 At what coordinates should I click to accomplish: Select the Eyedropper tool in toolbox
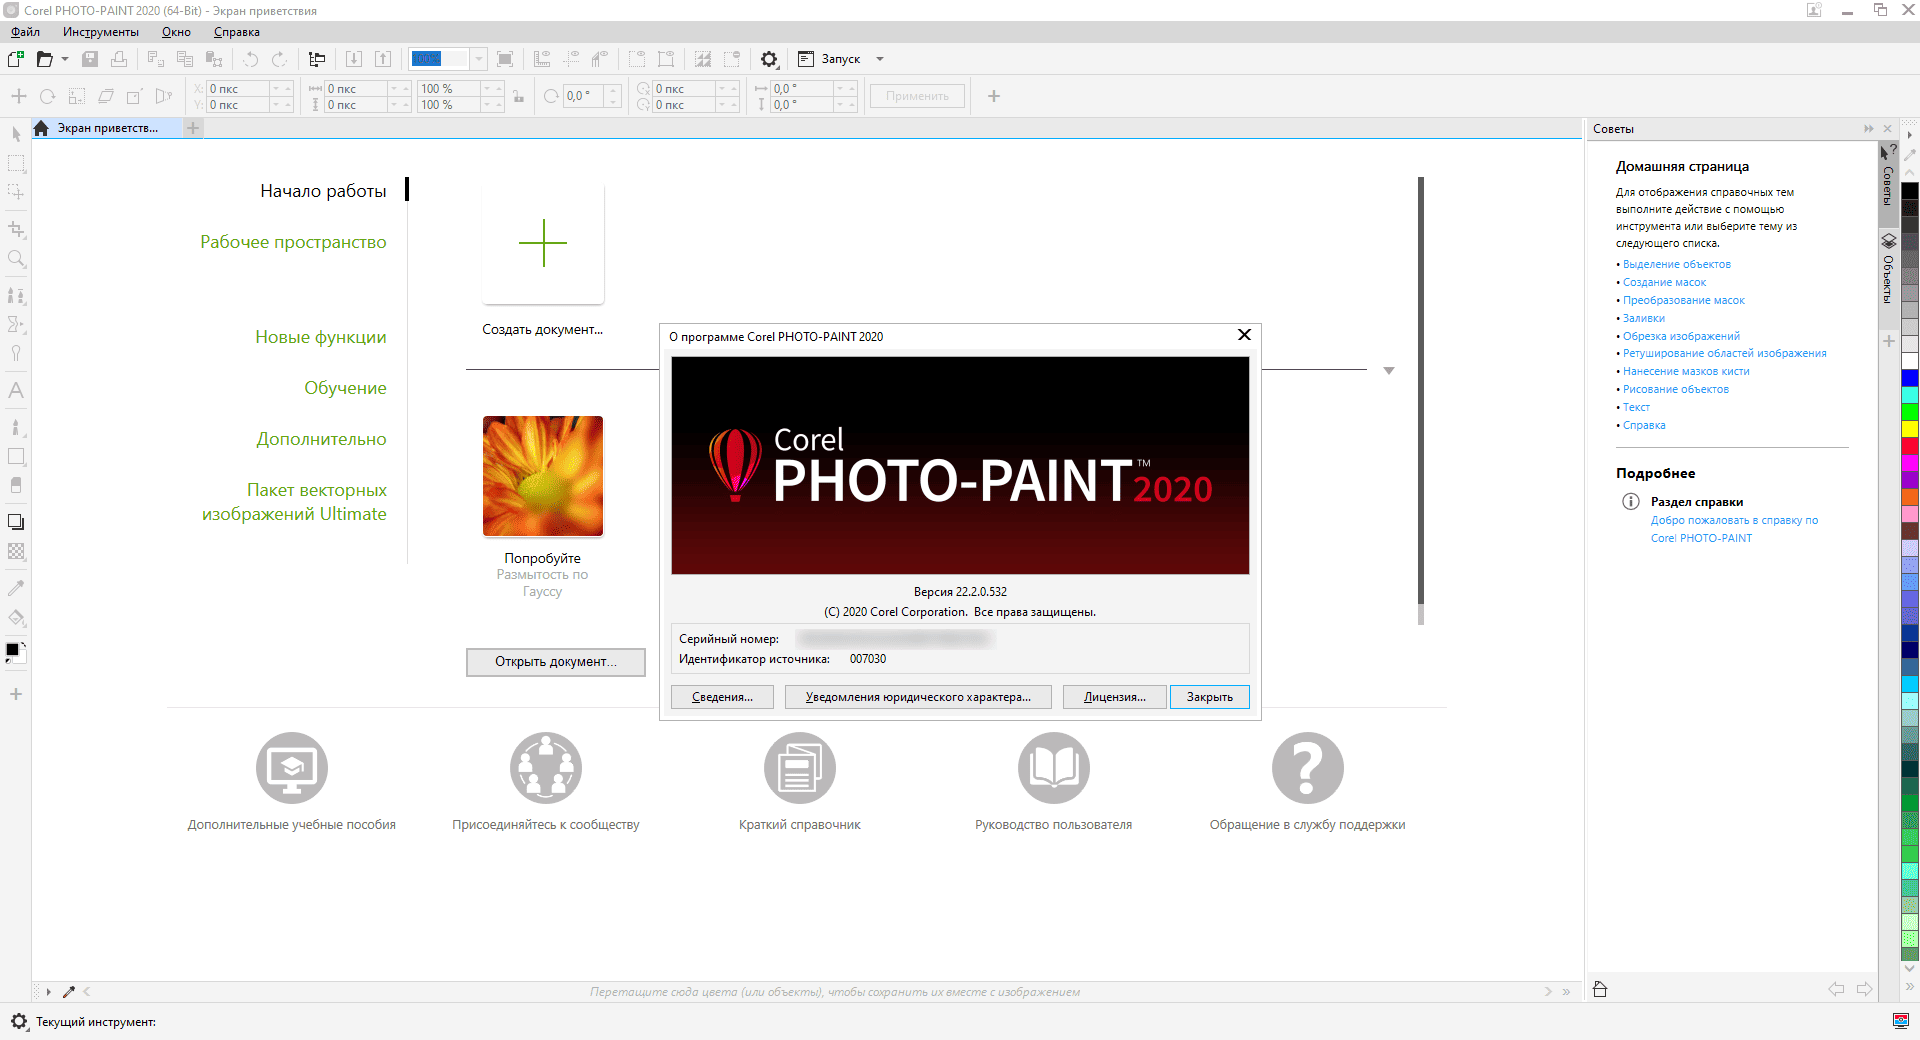pyautogui.click(x=16, y=588)
